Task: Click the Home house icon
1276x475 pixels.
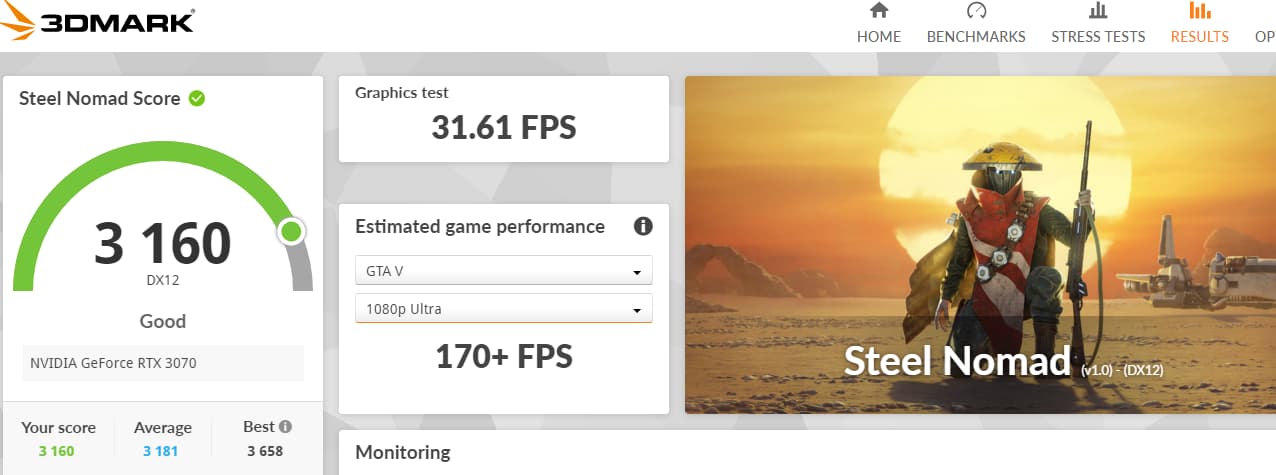Action: click(x=879, y=11)
